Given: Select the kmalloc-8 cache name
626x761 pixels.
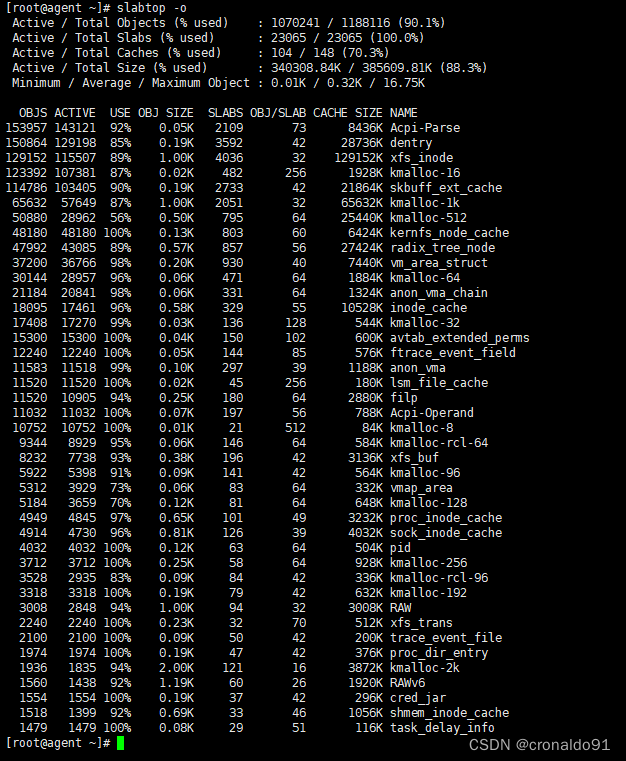Looking at the screenshot, I should [x=421, y=429].
